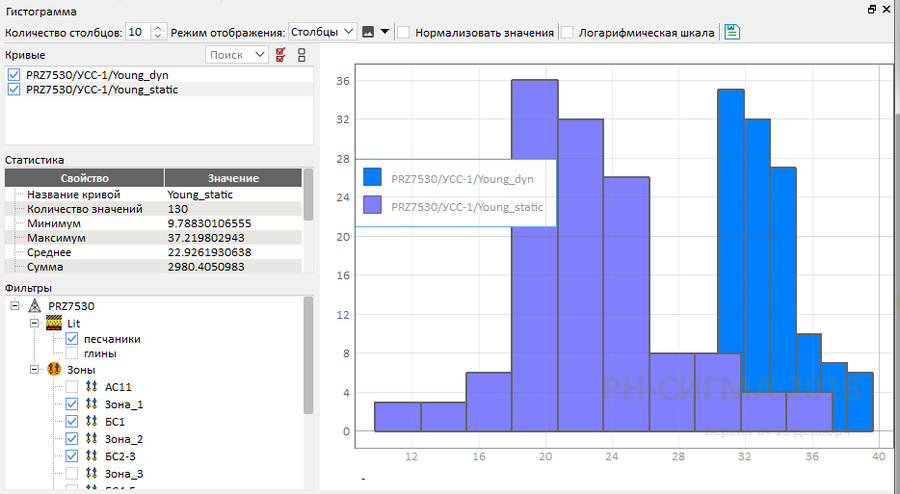Click the Lit lithology icon
Image resolution: width=900 pixels, height=494 pixels.
54,323
